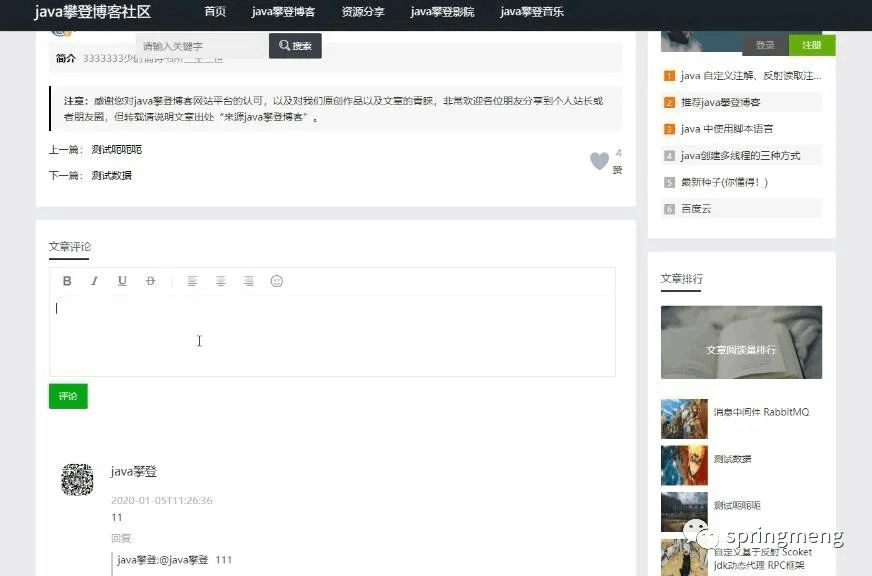Click the green 注册 register button
The height and width of the screenshot is (576, 872).
coord(812,45)
